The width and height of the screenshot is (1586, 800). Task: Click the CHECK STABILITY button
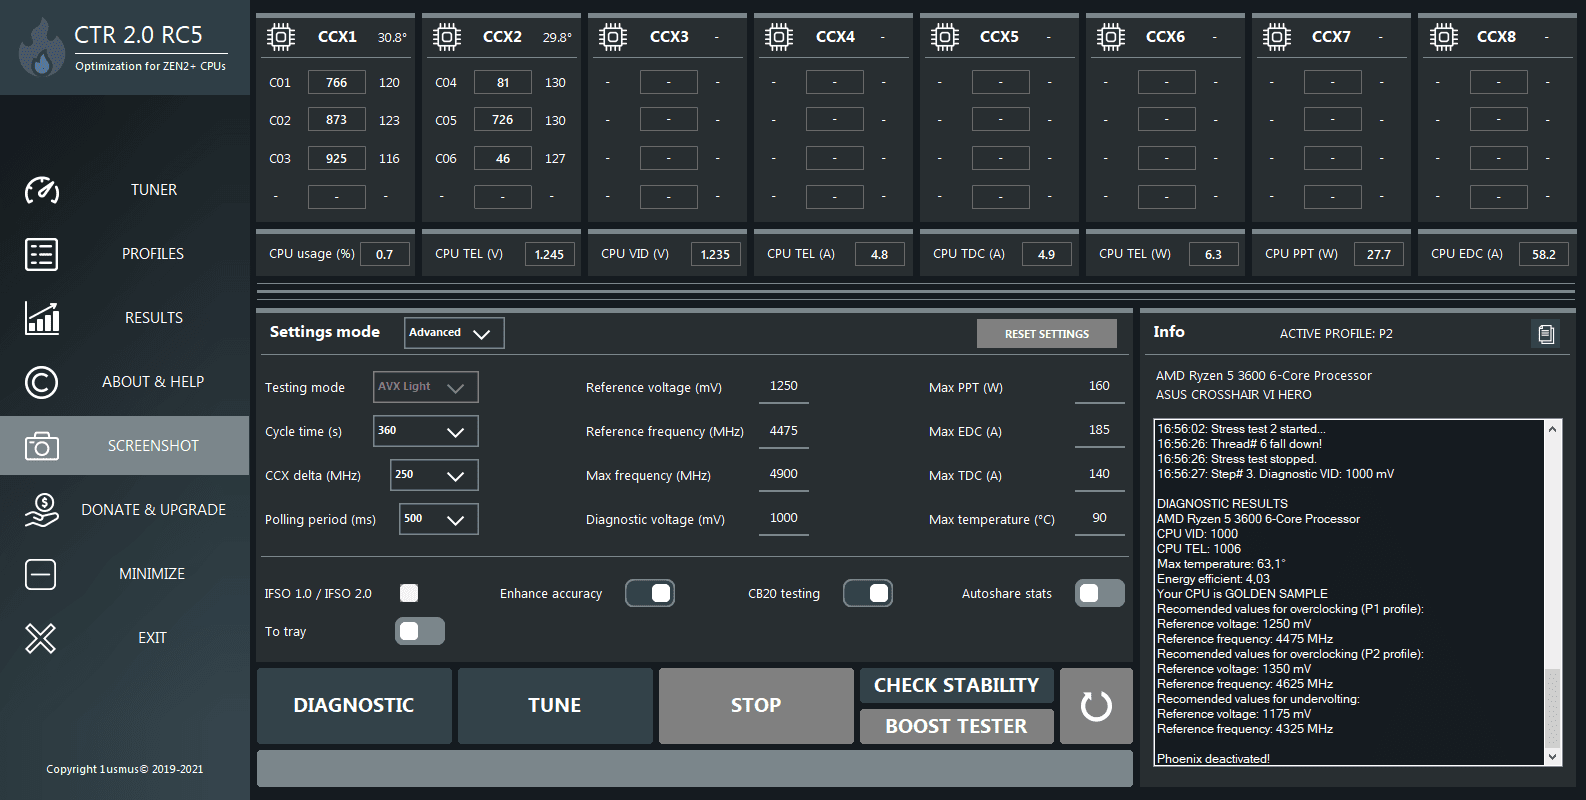click(957, 686)
